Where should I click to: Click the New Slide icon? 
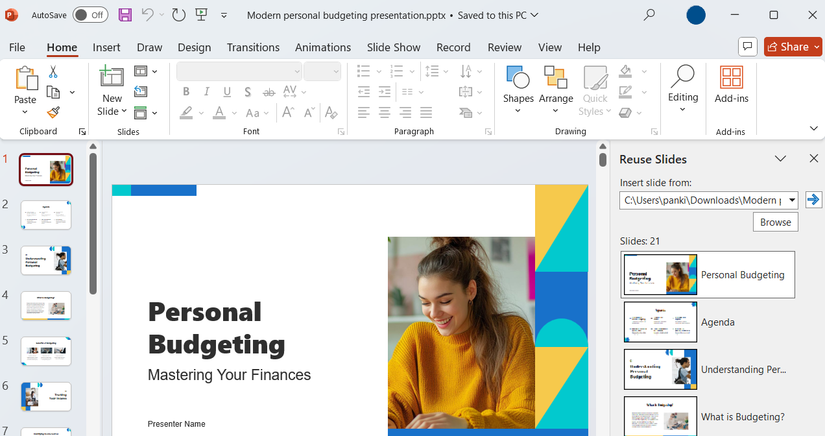(112, 76)
